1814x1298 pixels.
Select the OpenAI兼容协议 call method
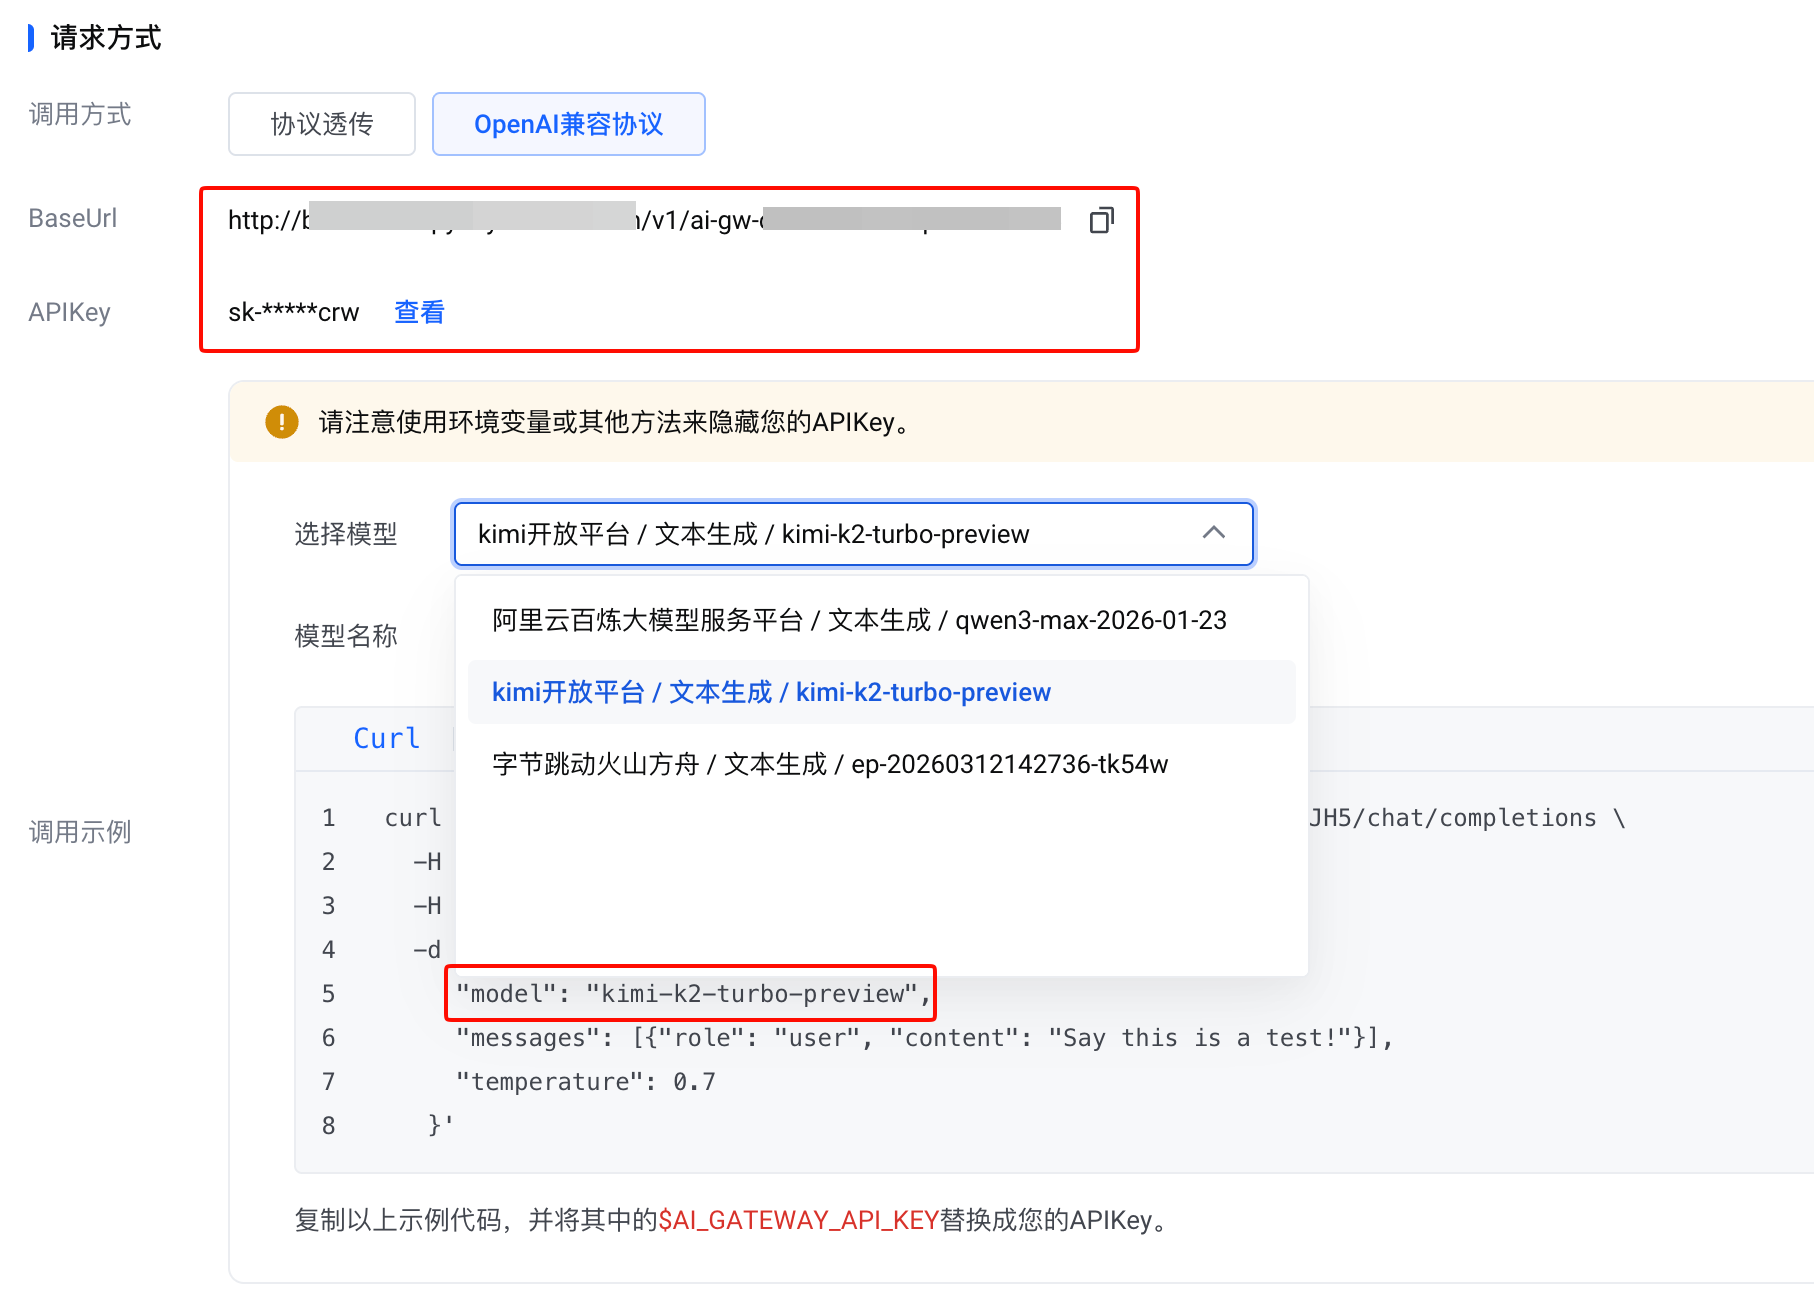click(x=569, y=124)
